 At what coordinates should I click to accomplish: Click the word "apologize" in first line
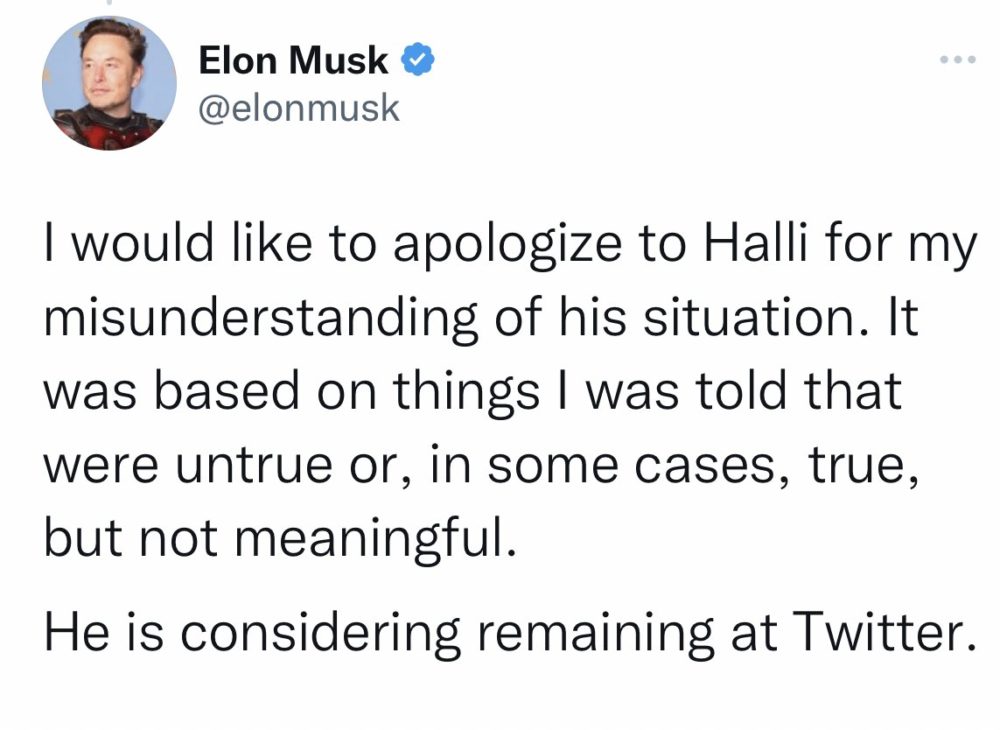(x=507, y=248)
